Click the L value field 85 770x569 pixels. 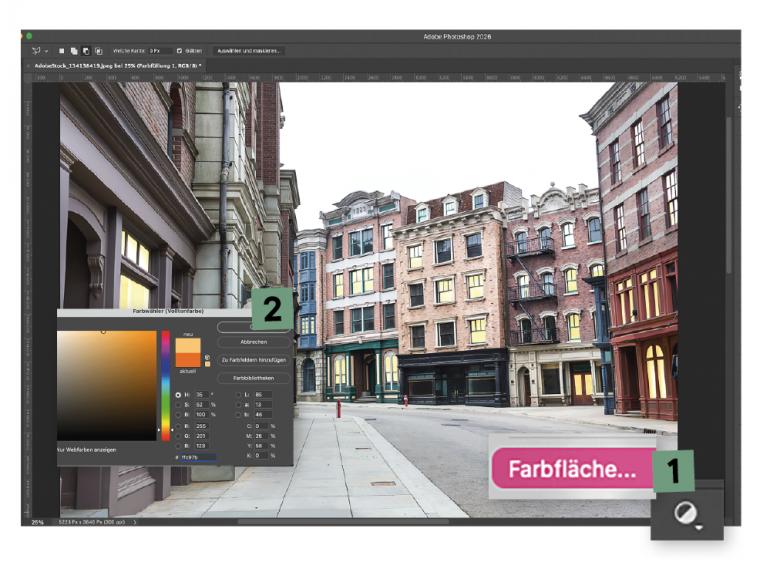click(262, 395)
